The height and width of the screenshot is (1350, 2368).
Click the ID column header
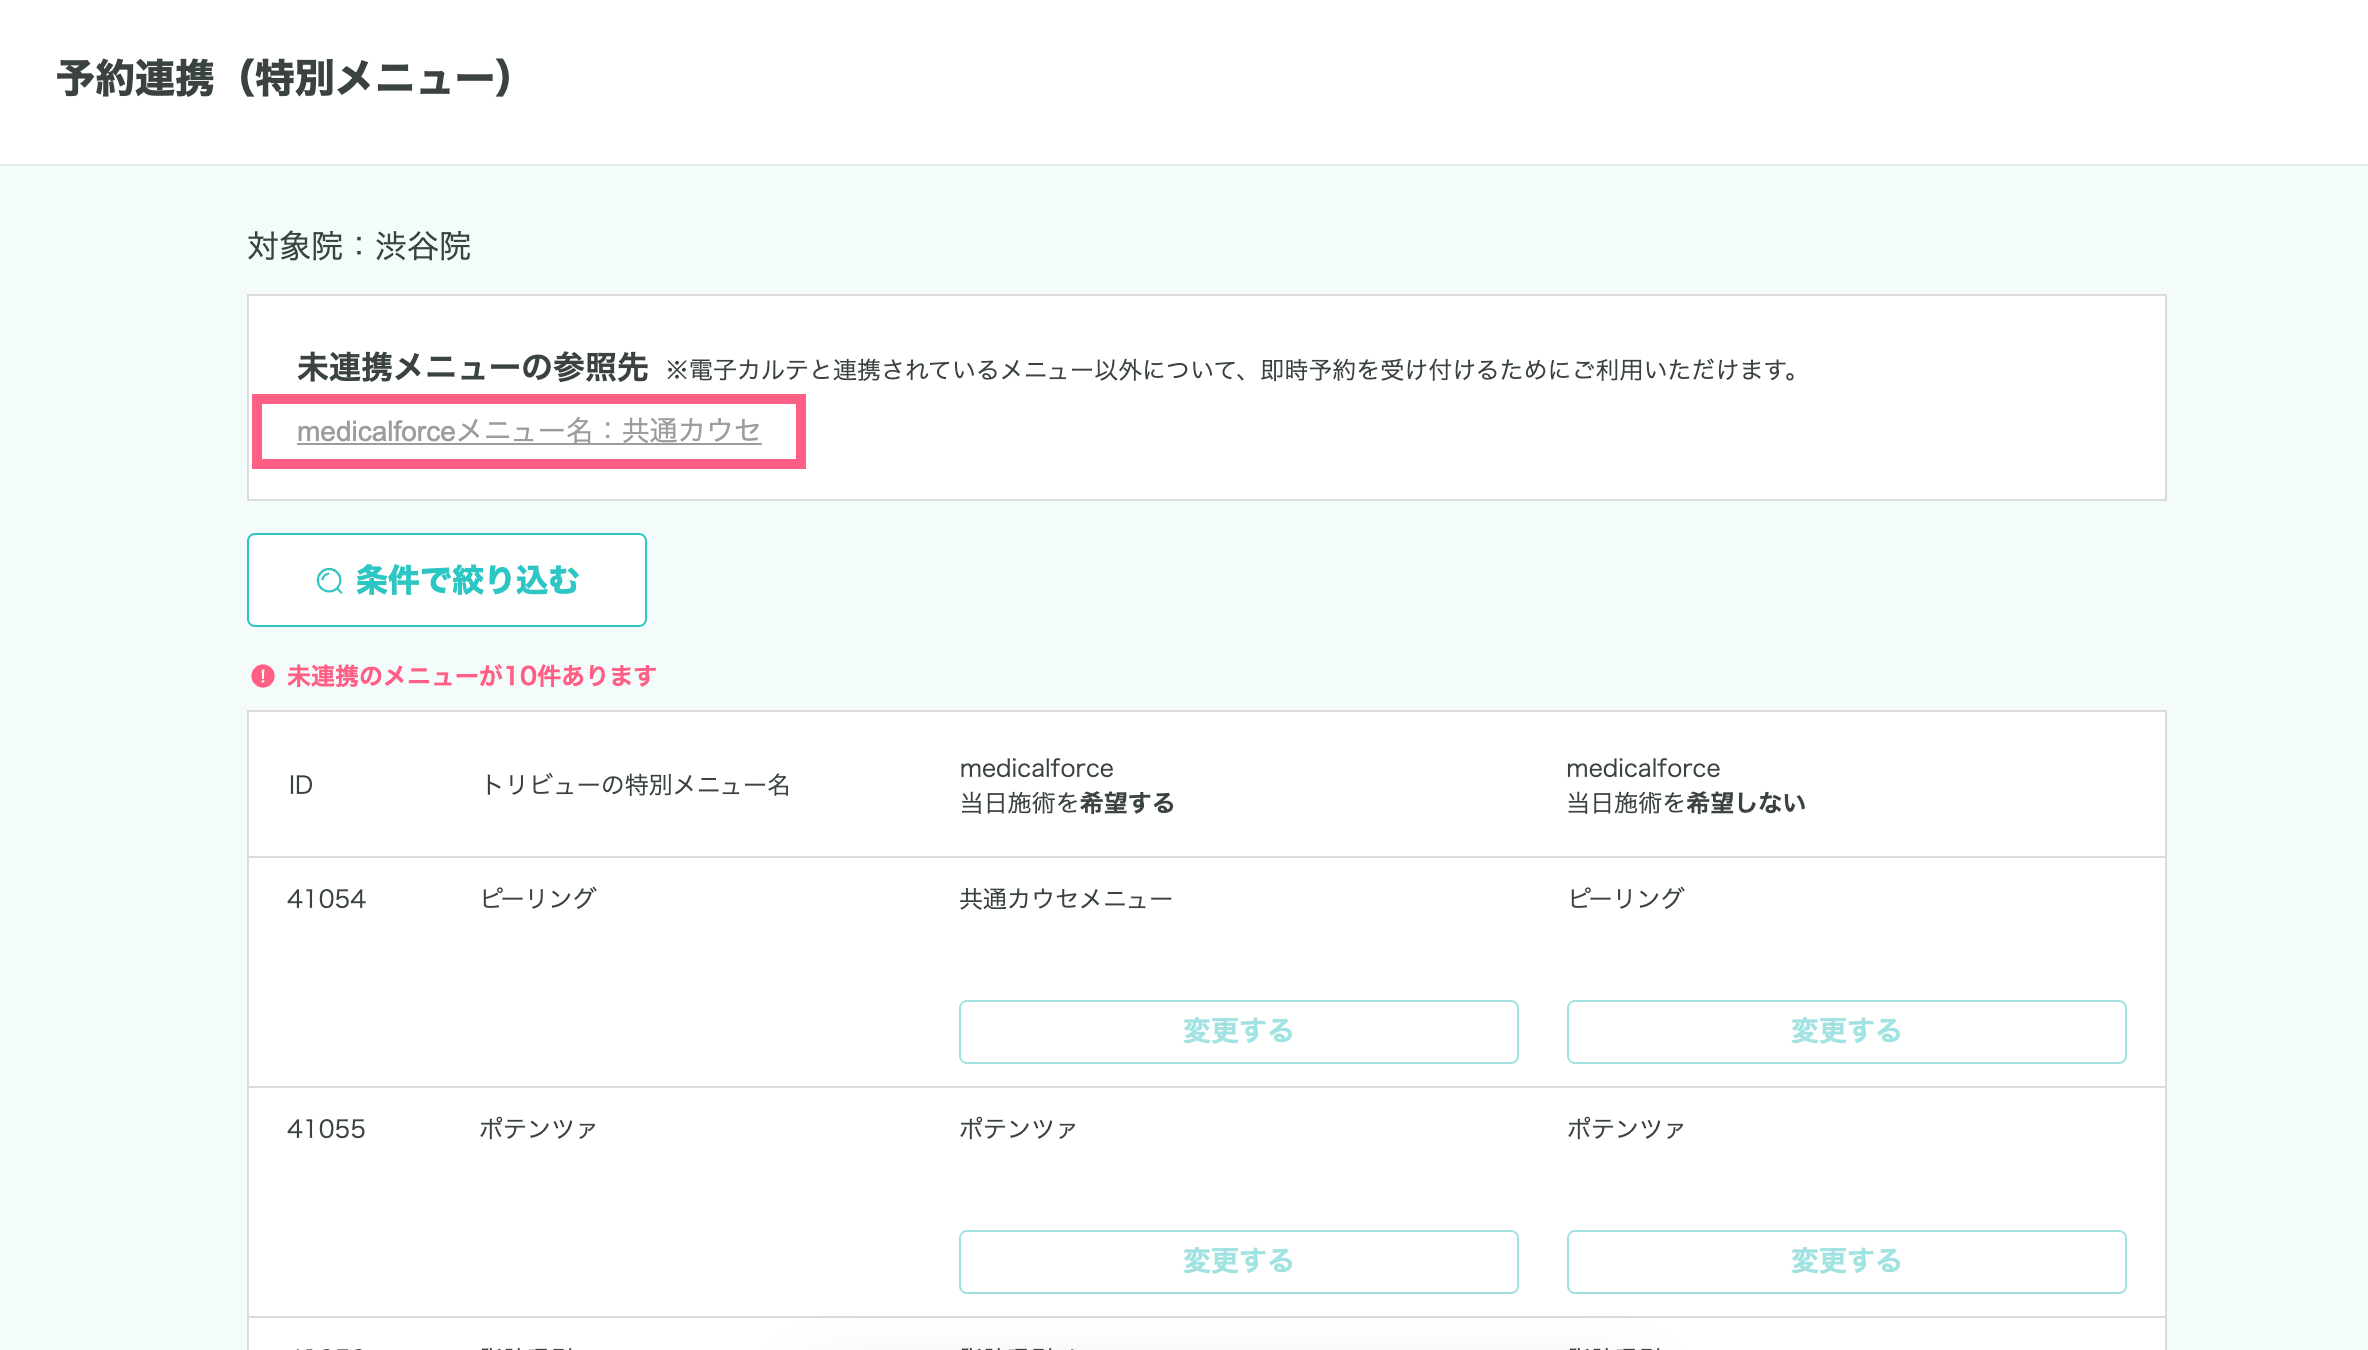tap(301, 785)
